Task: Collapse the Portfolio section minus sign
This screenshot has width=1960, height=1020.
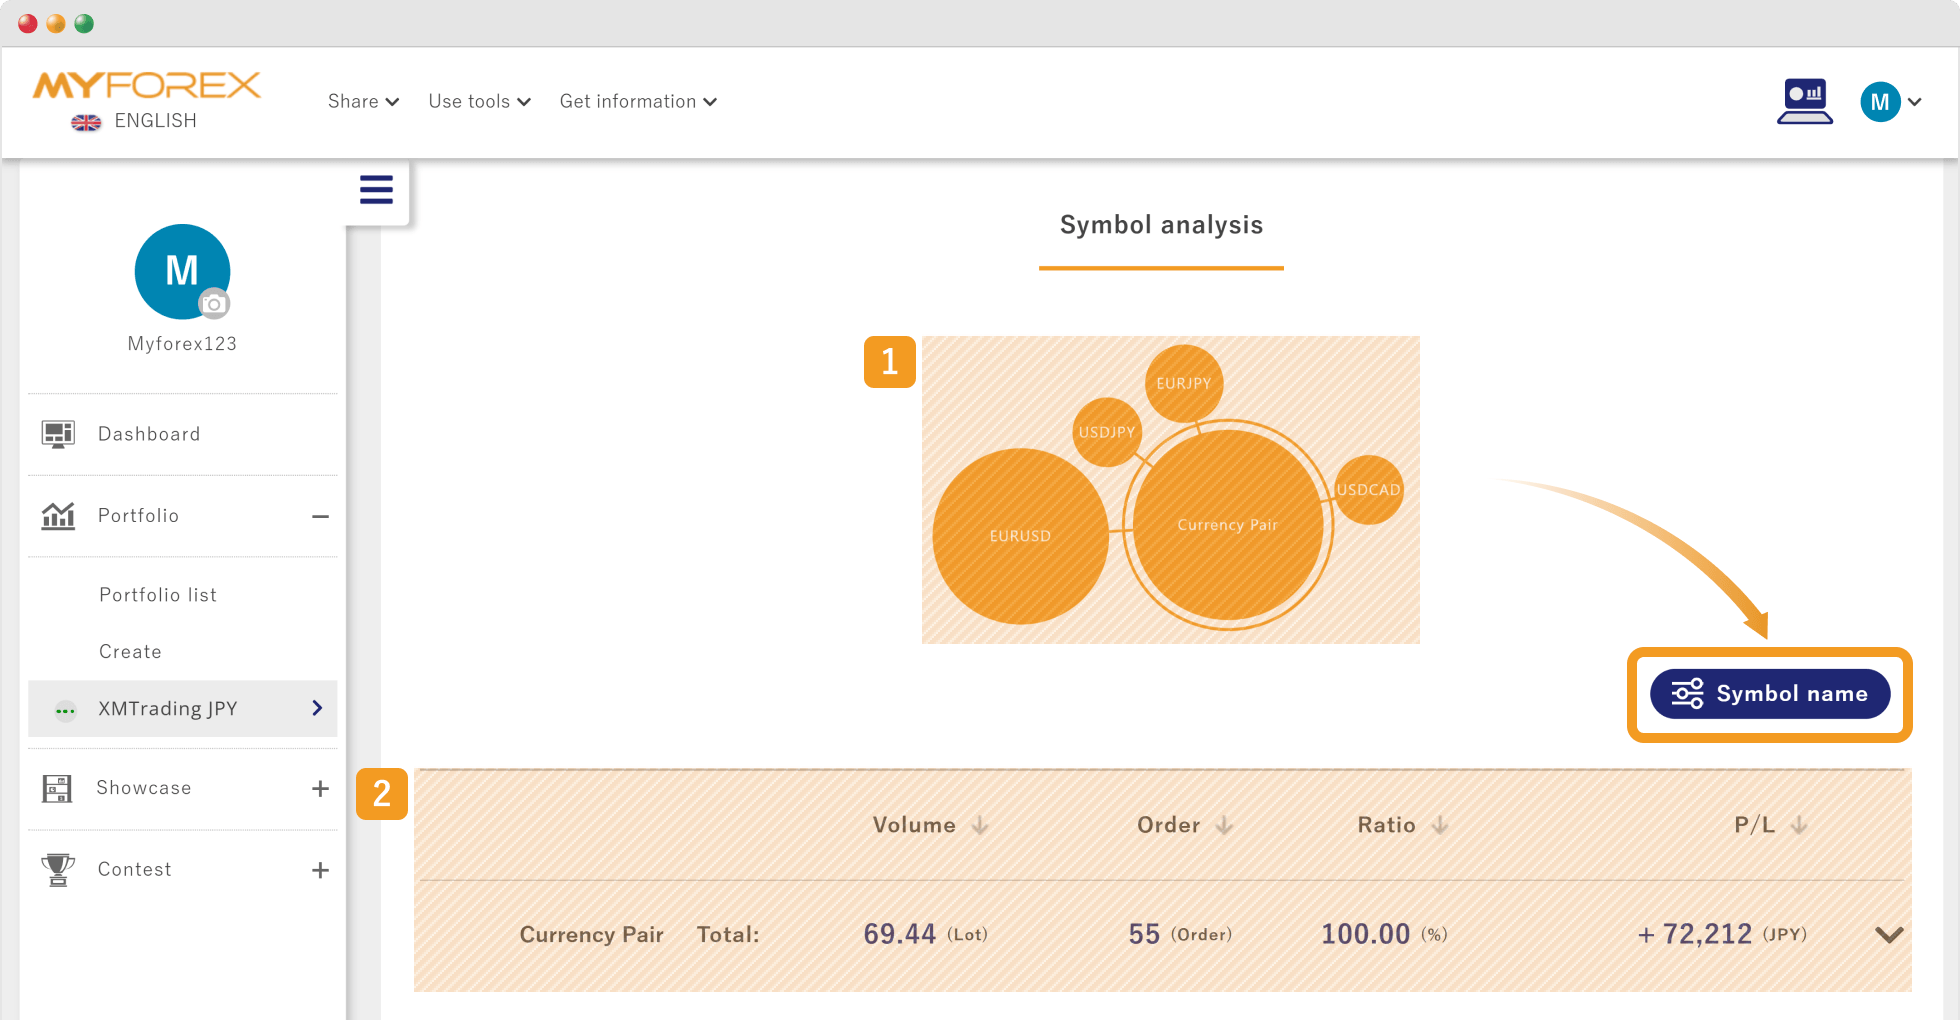Action: 320,516
